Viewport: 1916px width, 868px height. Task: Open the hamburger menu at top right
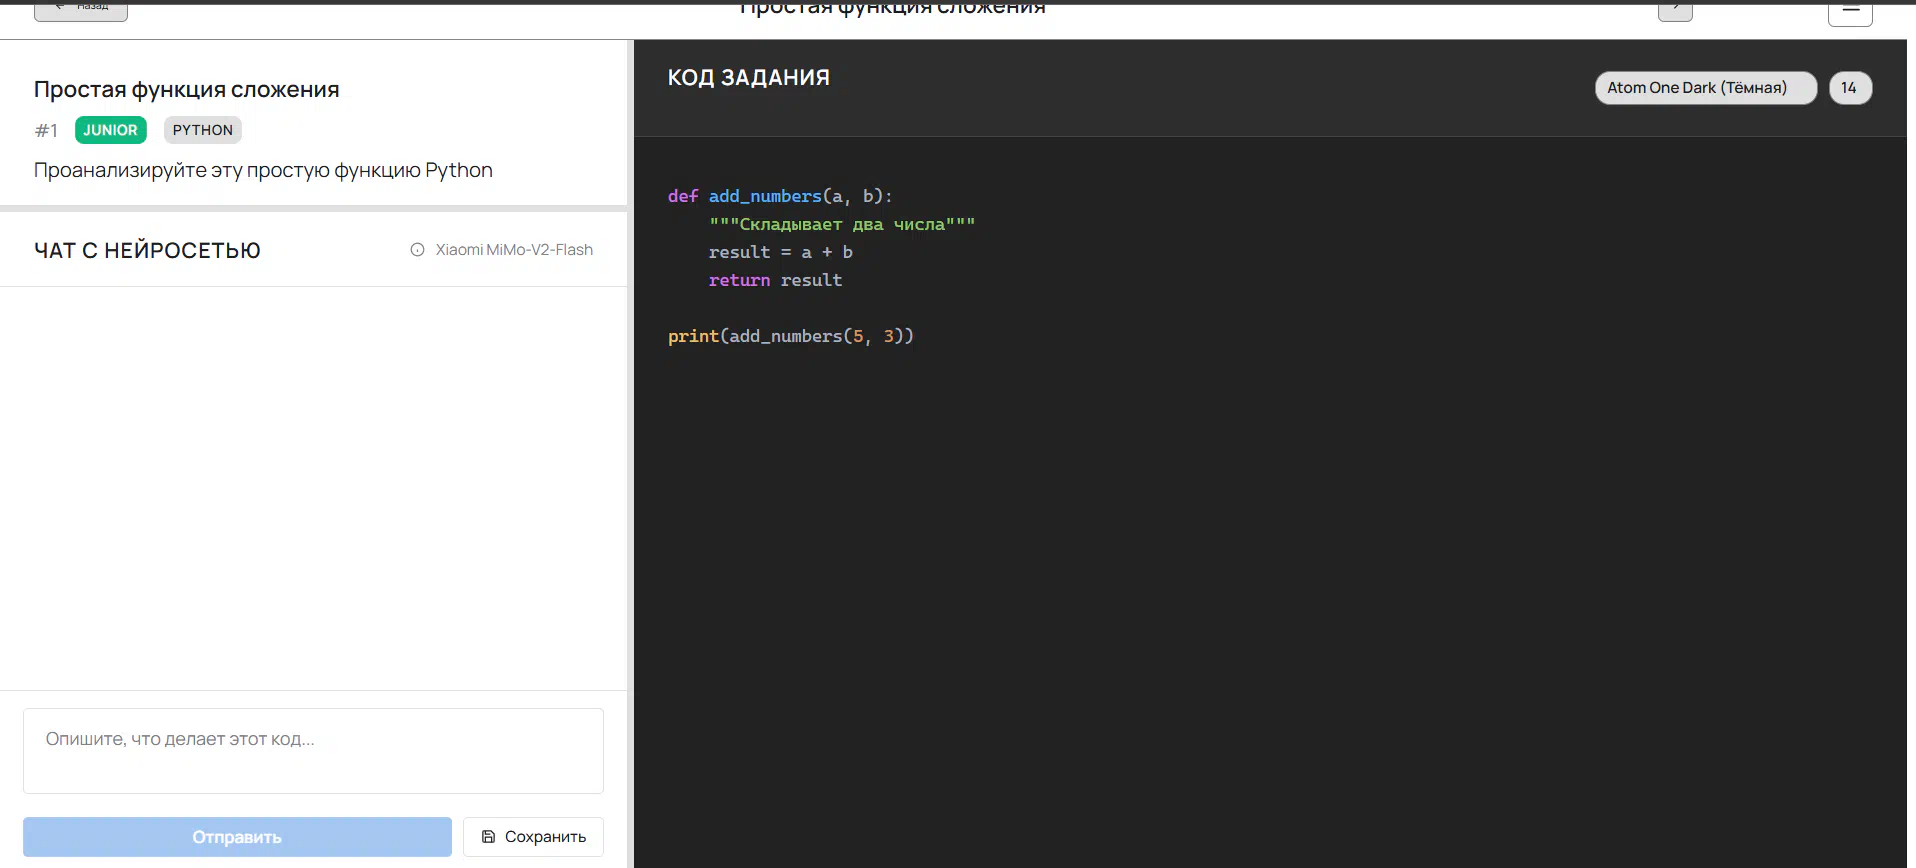1850,11
